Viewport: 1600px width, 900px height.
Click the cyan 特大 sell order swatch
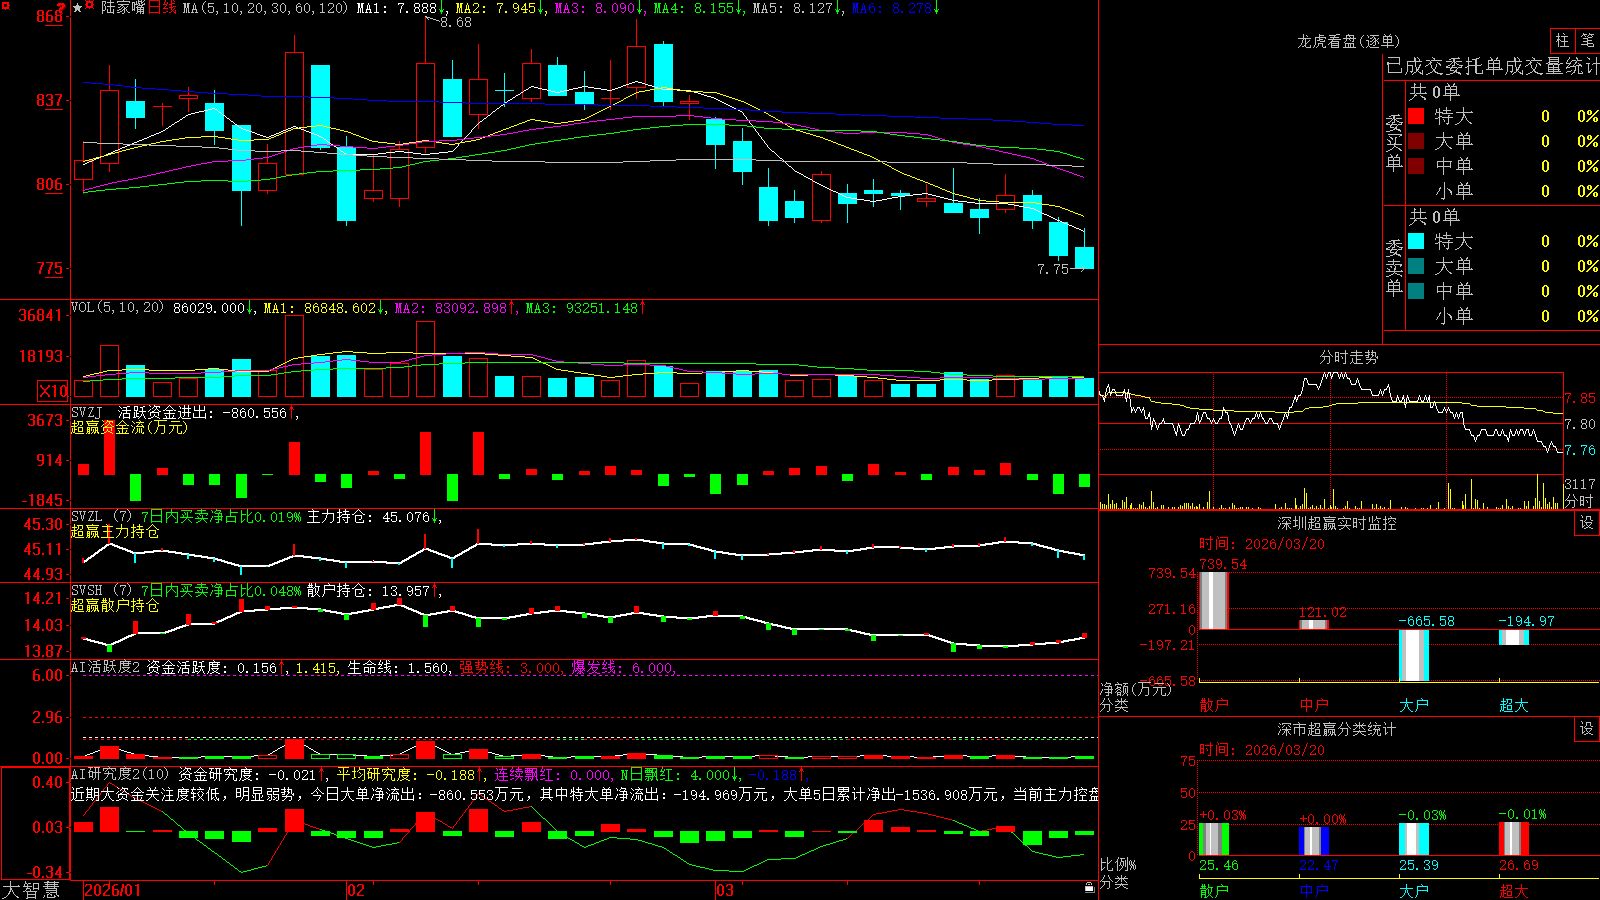1416,241
